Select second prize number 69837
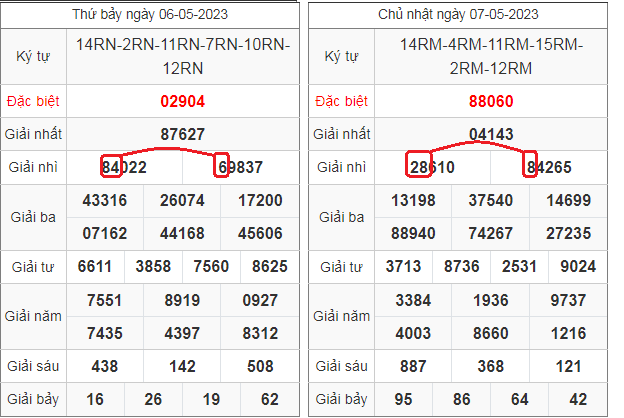Screen dimensions: 624x418 [x=240, y=167]
